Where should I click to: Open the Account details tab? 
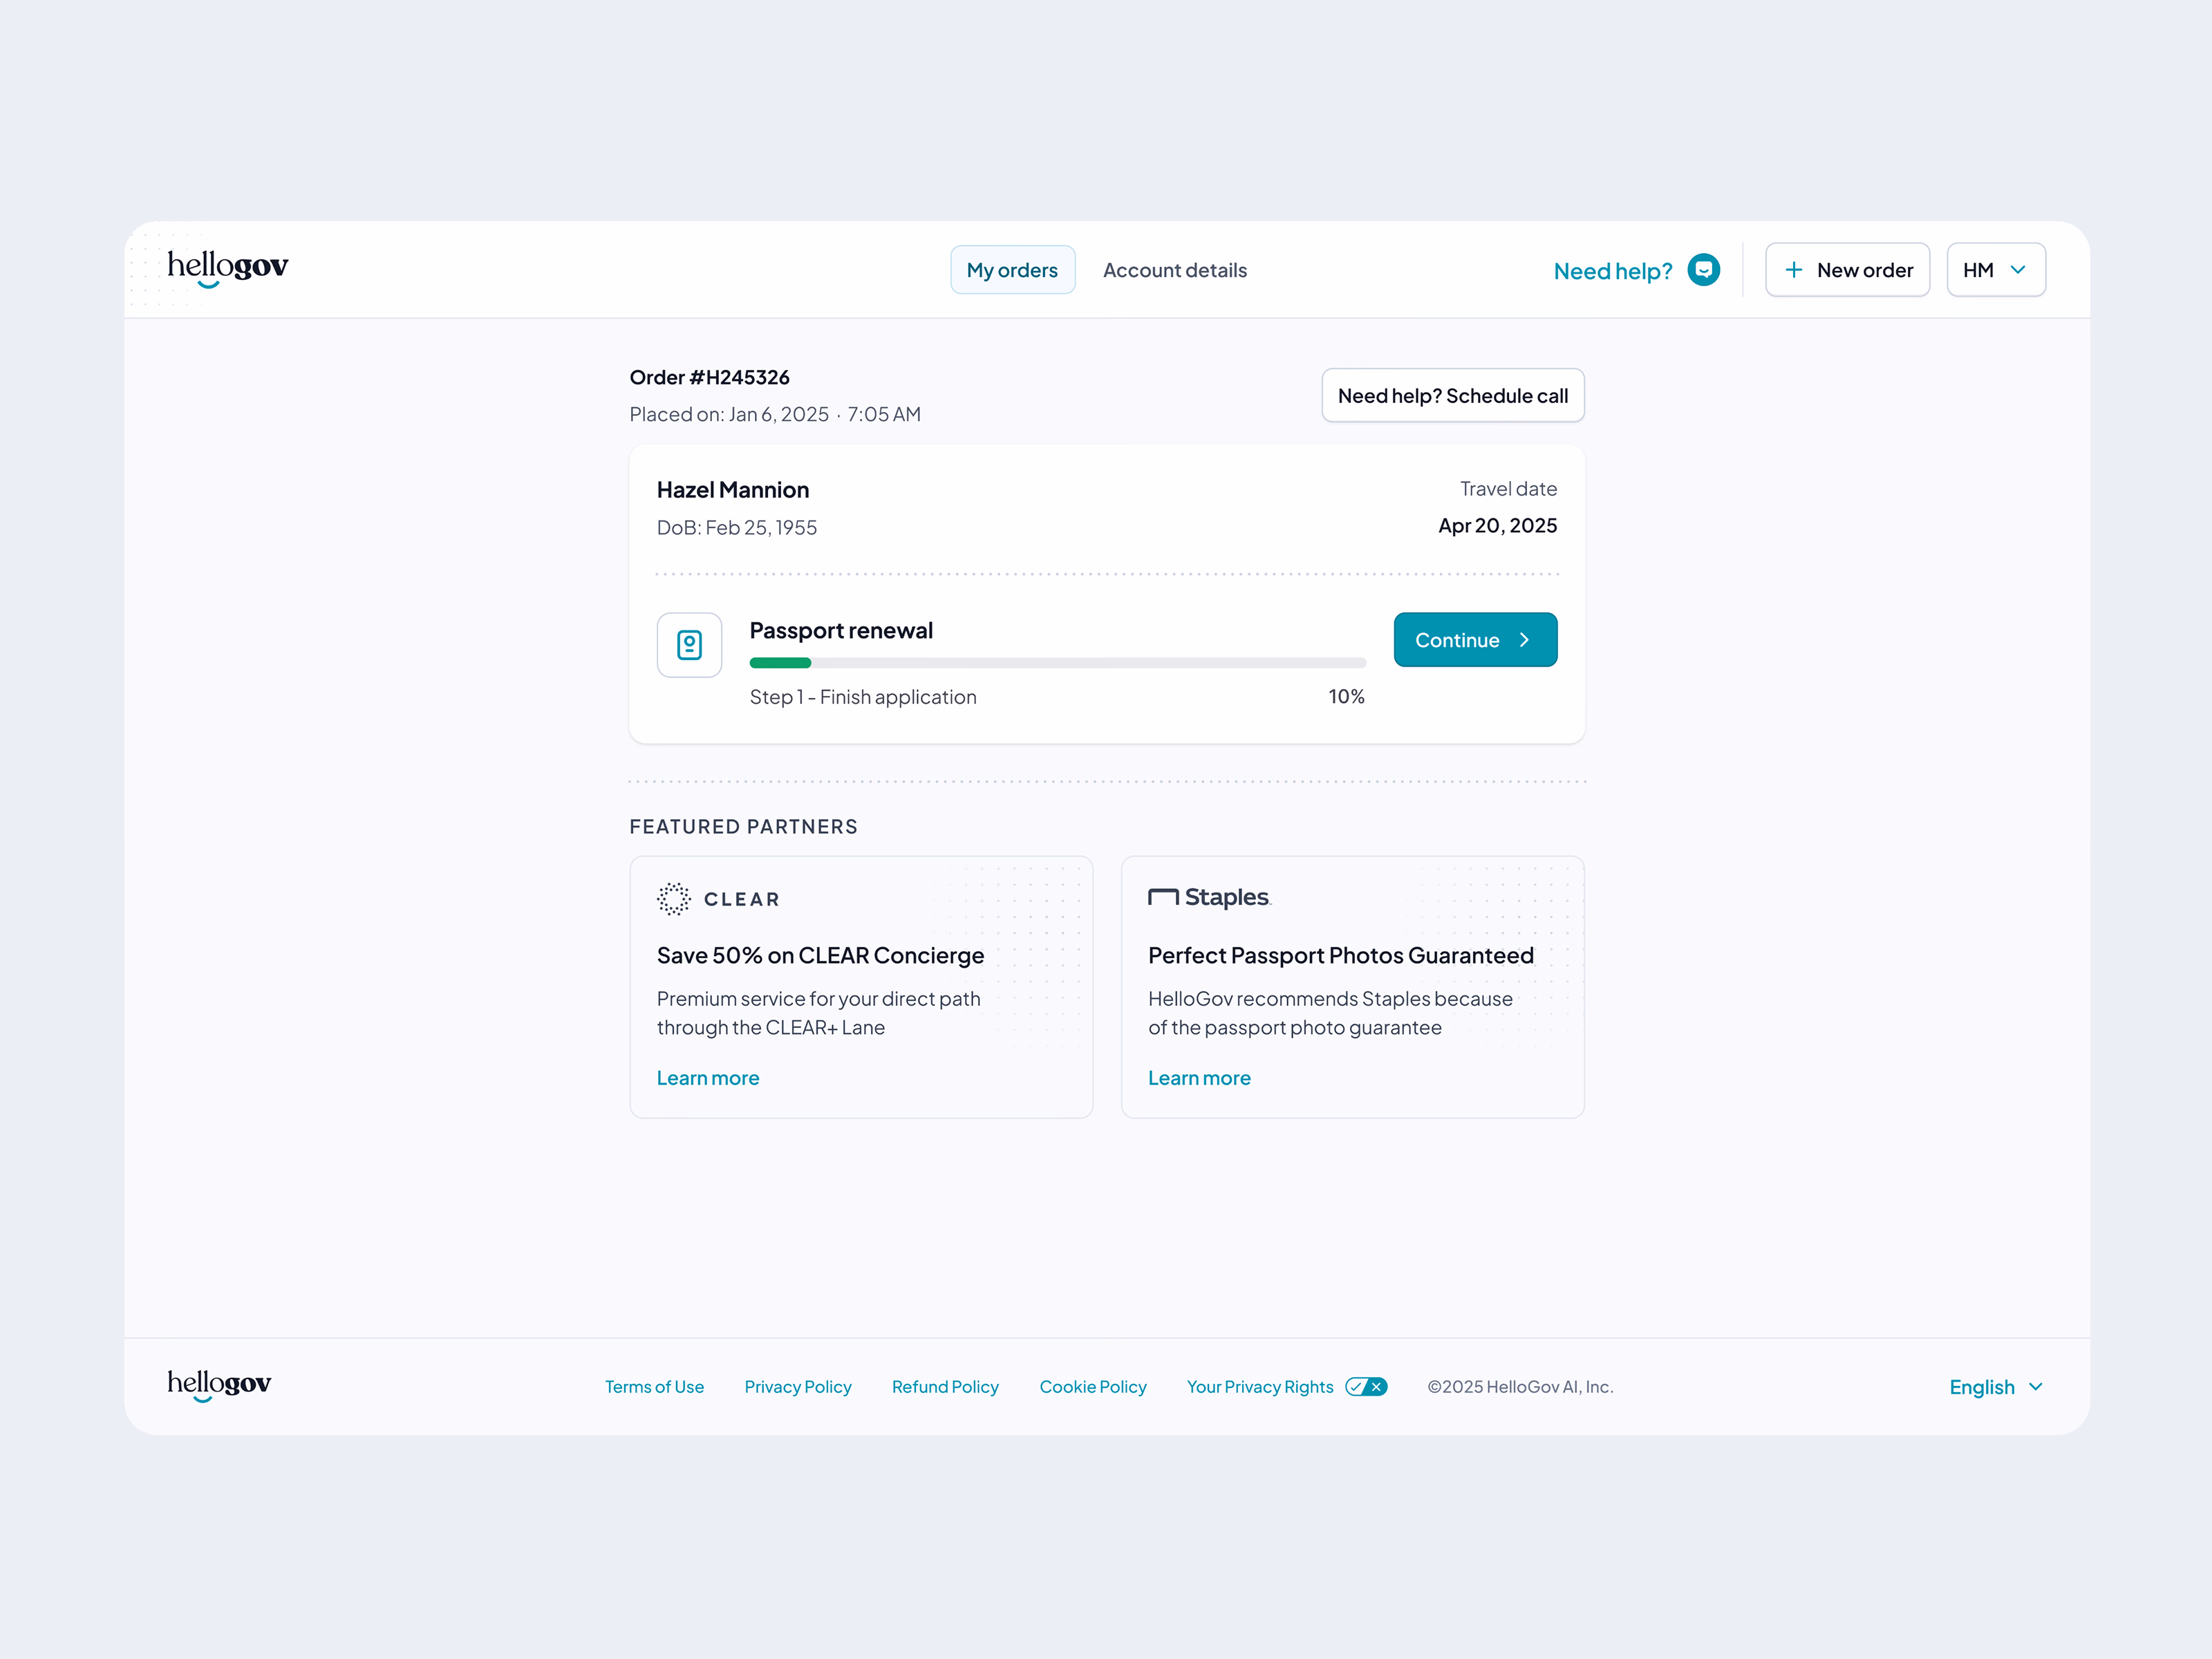1175,270
